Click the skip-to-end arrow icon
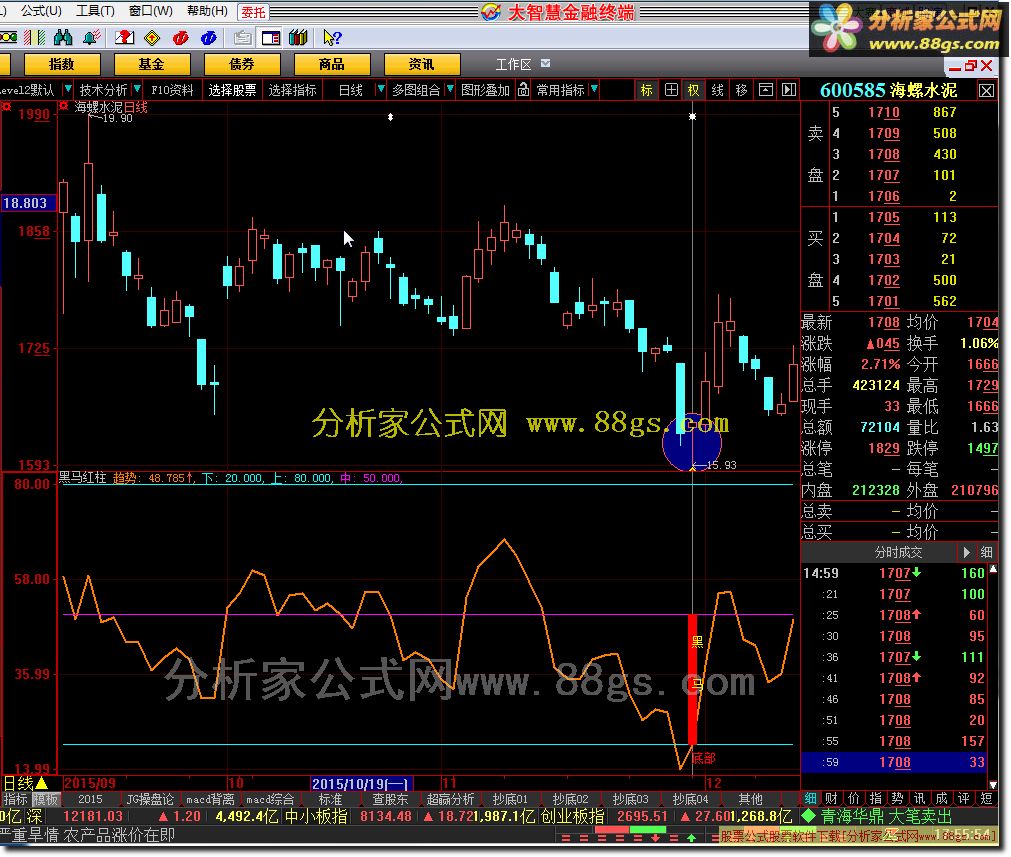Image resolution: width=1011 pixels, height=857 pixels. coord(789,90)
